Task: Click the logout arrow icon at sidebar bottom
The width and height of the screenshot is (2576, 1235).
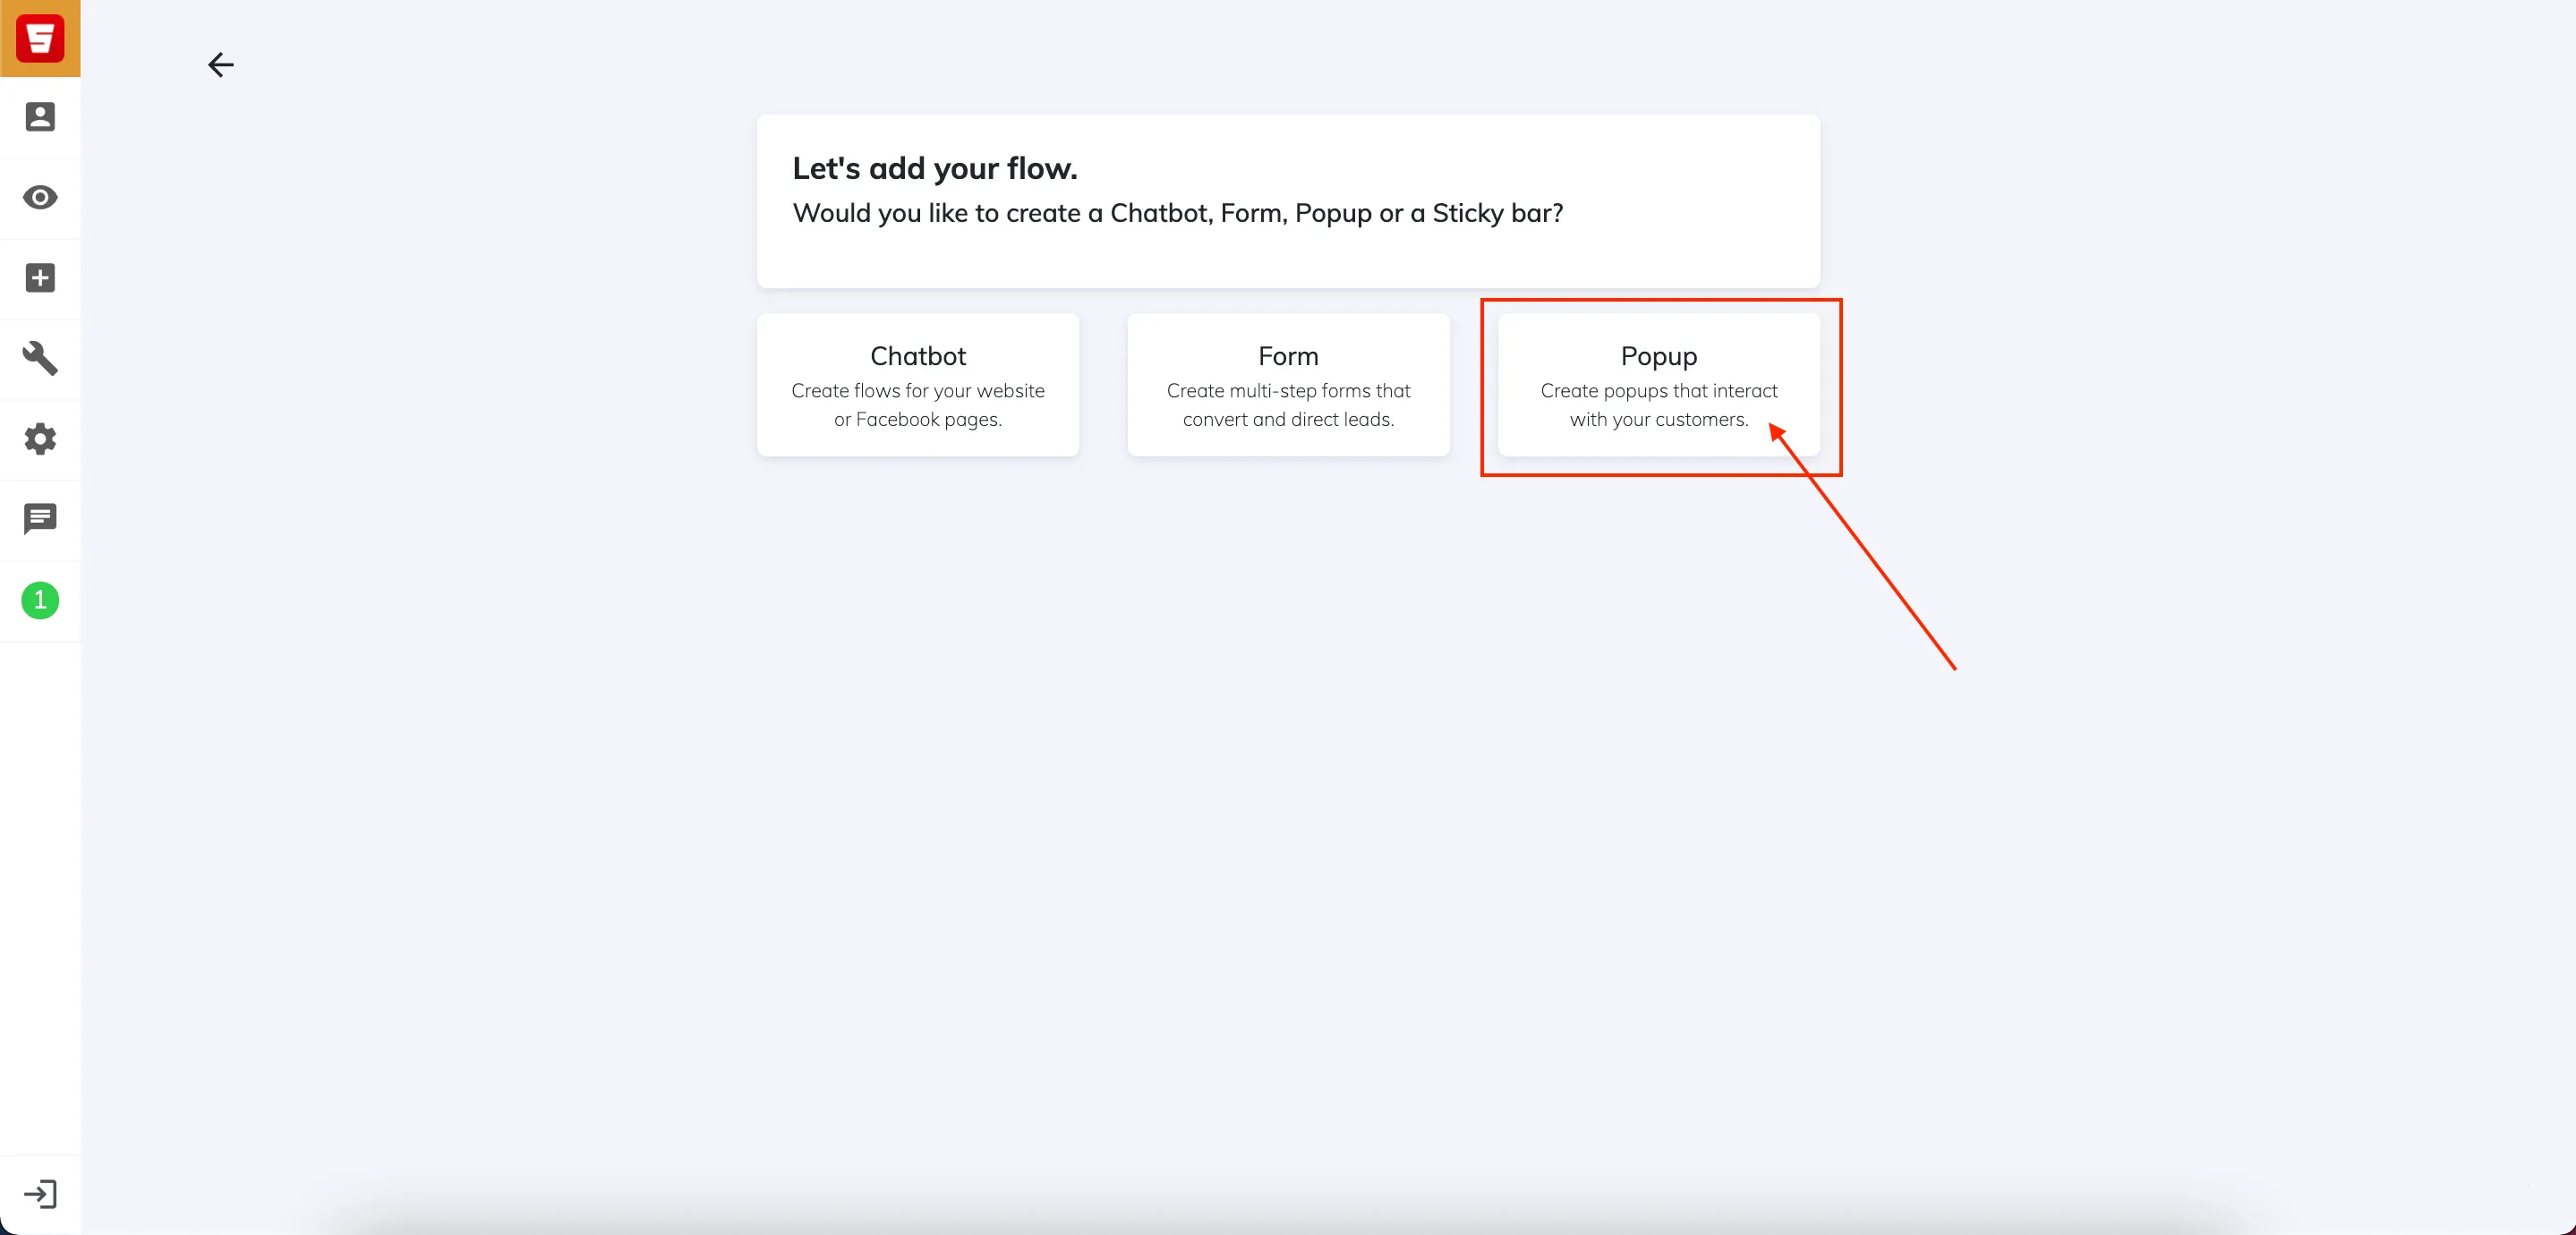Action: [x=40, y=1194]
